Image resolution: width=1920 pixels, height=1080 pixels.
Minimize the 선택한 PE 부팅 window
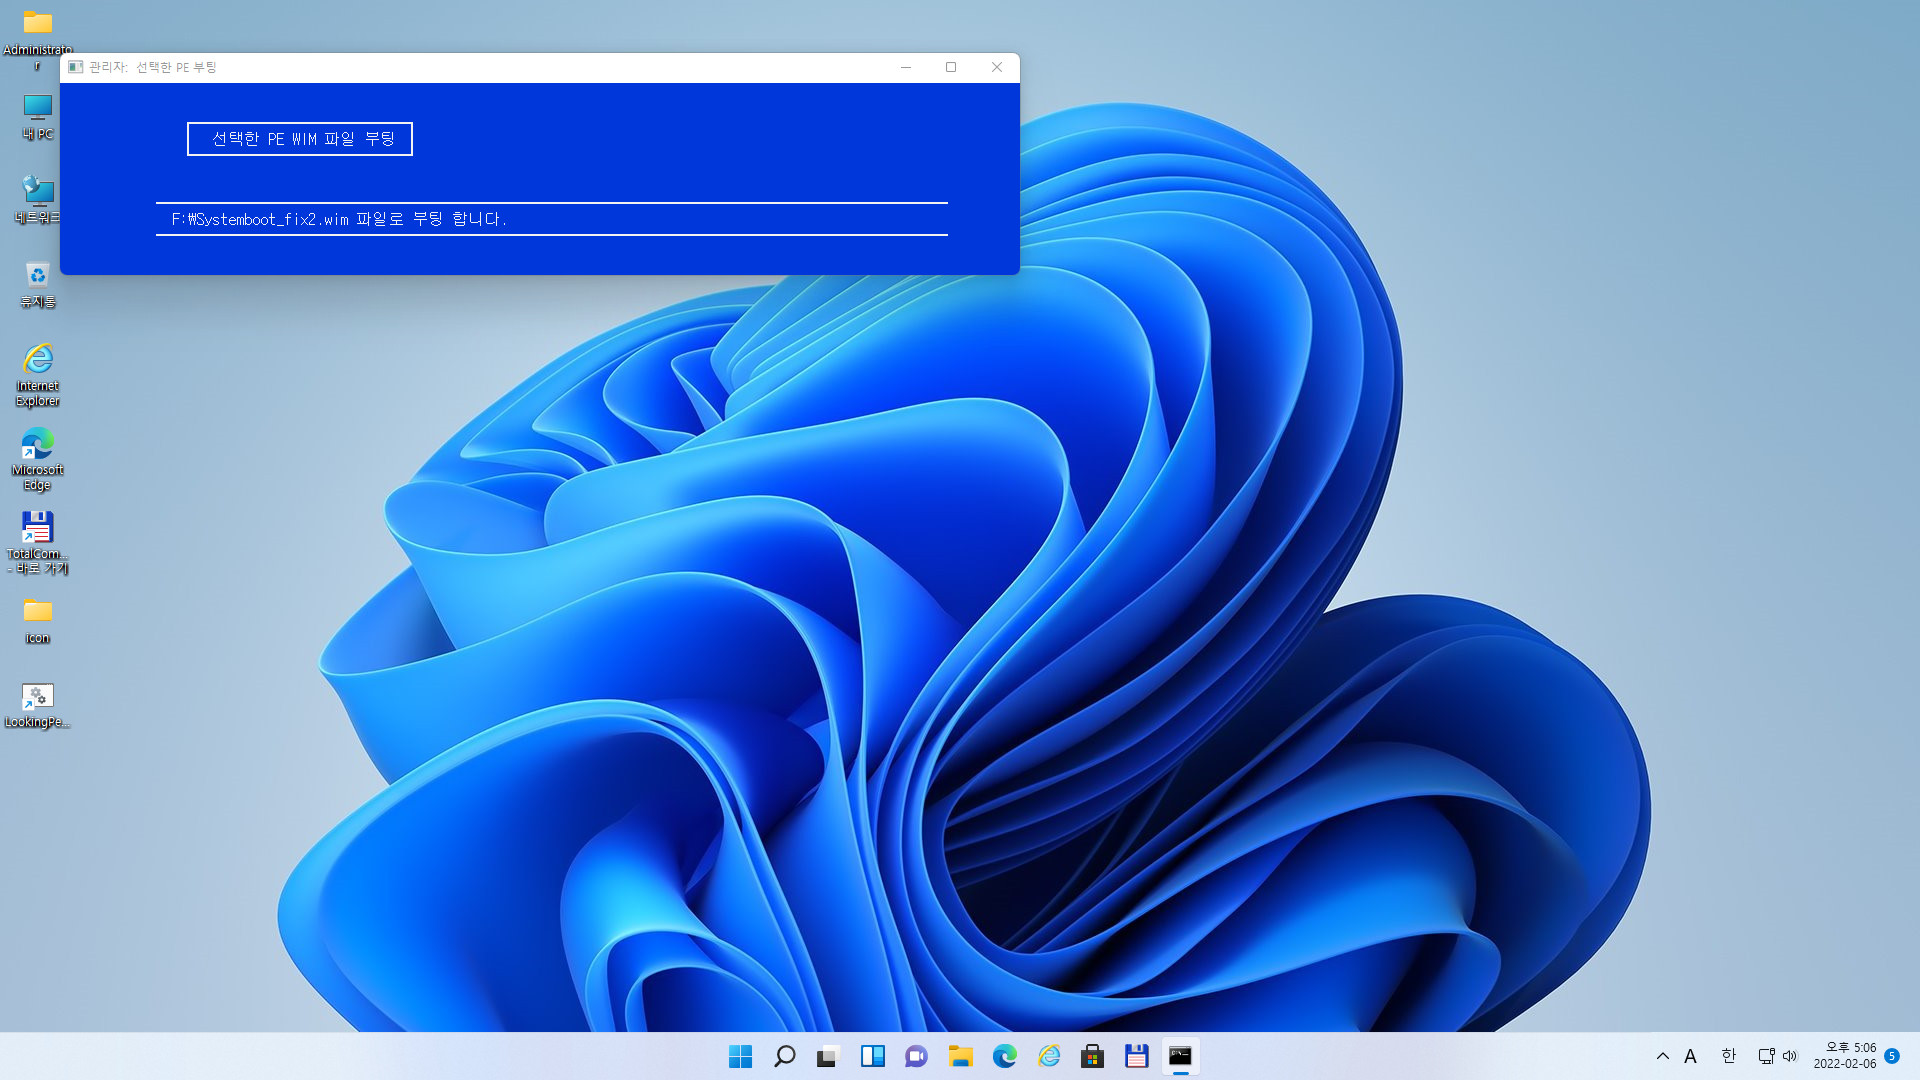coord(906,67)
